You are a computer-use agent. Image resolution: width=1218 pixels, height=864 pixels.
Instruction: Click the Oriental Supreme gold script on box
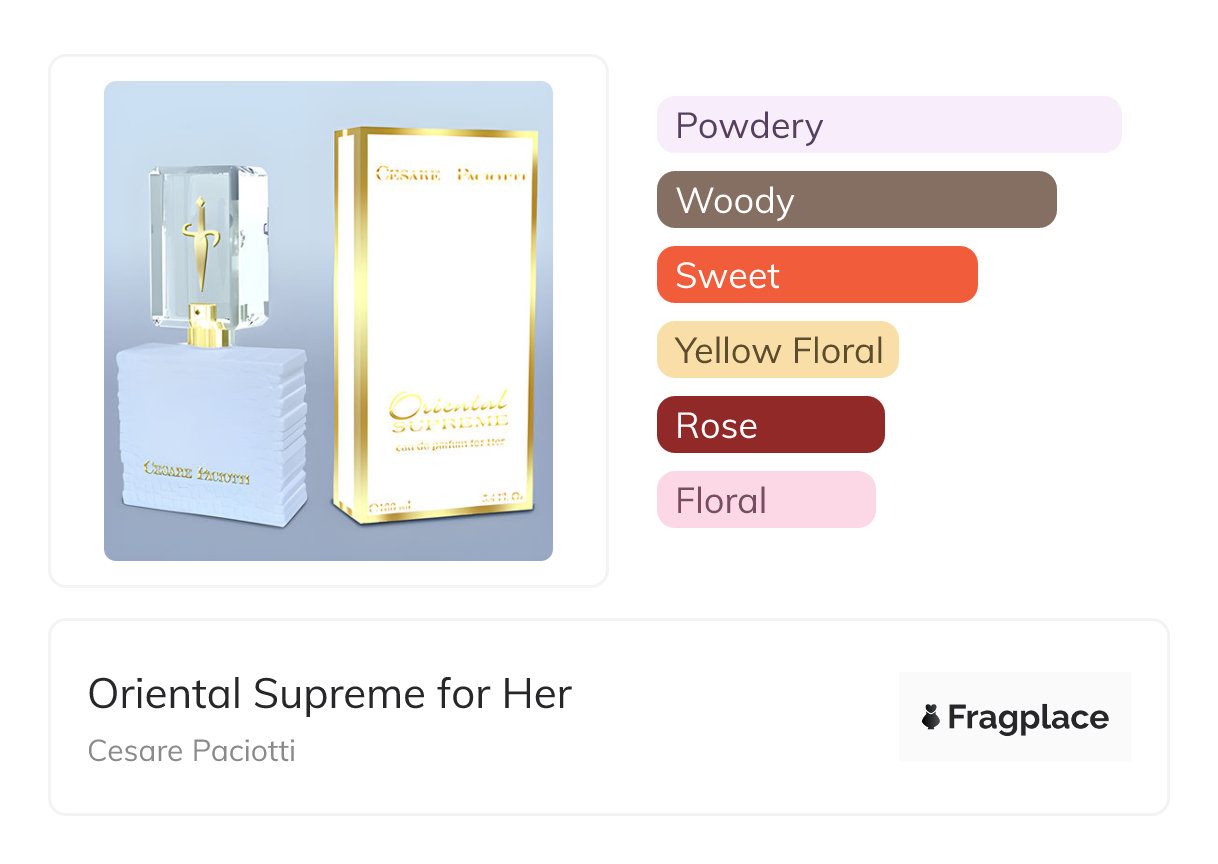point(450,408)
